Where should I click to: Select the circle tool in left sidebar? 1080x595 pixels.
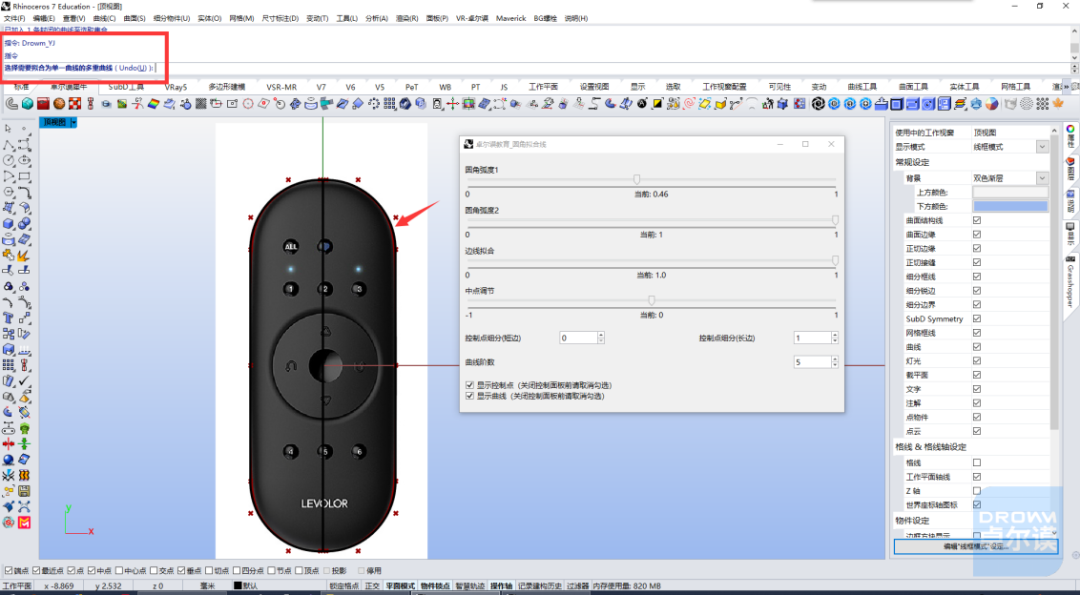click(x=8, y=160)
